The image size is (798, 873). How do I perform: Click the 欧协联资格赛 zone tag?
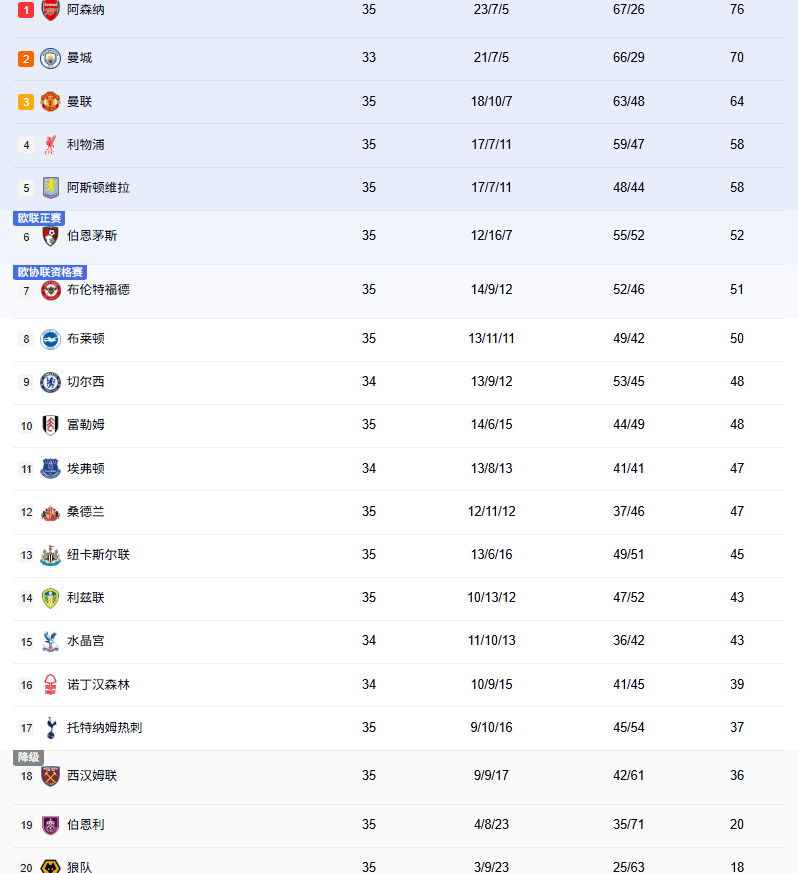point(50,272)
